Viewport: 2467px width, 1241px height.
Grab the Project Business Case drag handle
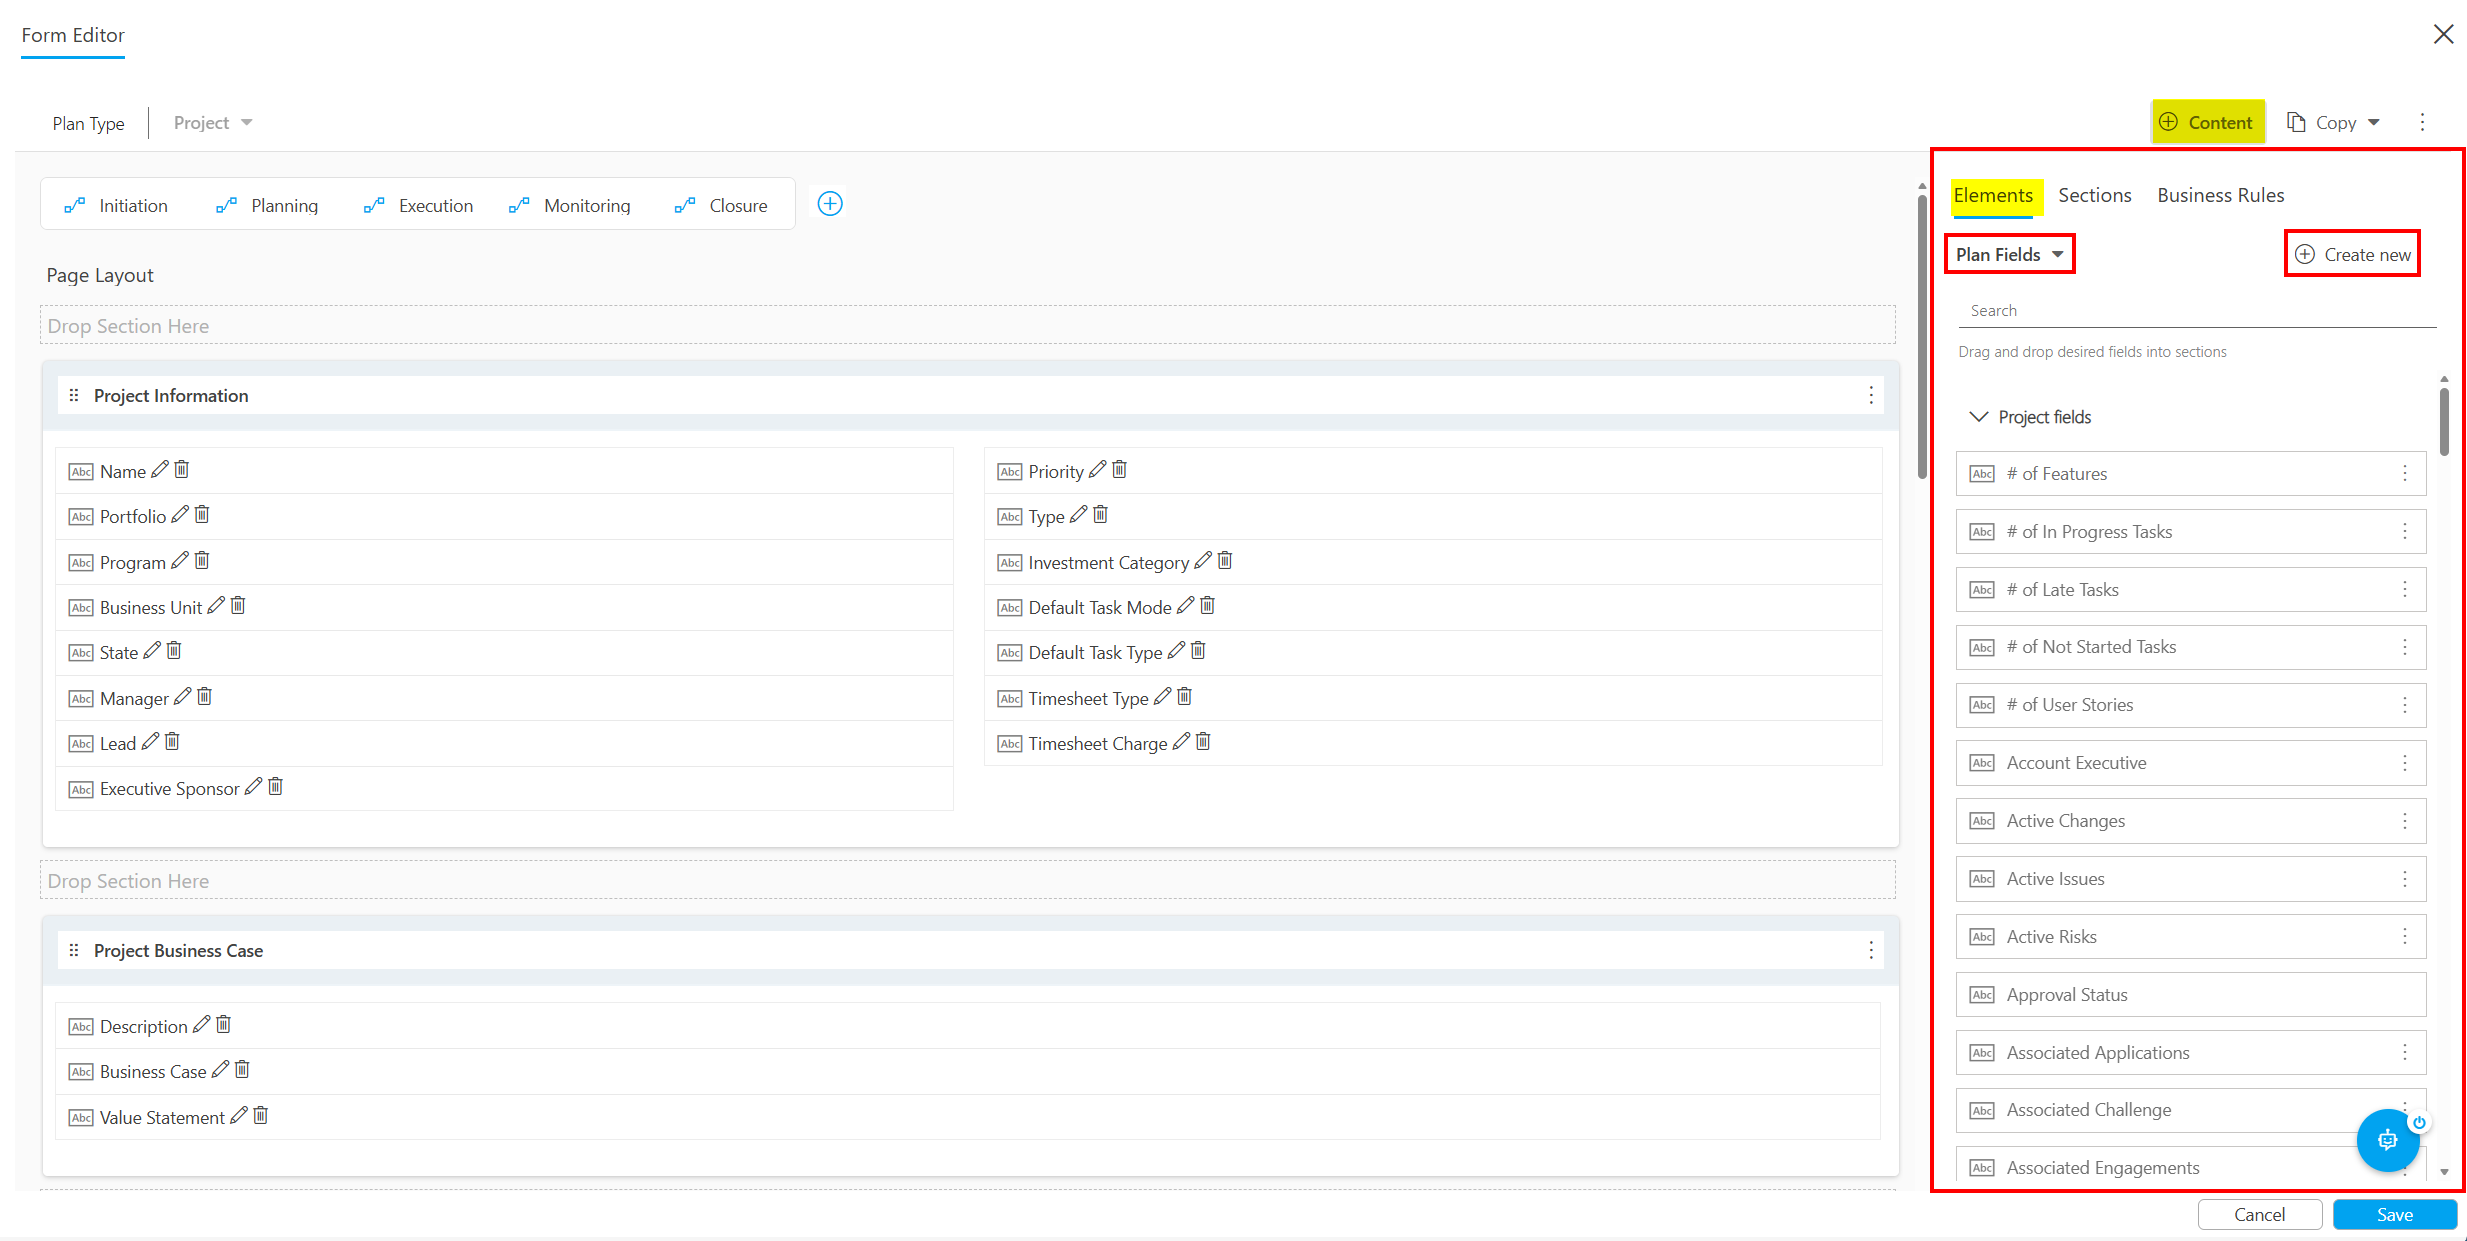point(73,950)
